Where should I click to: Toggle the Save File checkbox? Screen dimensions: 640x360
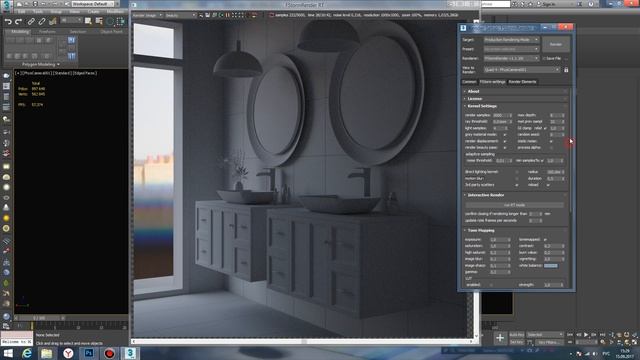pos(544,58)
